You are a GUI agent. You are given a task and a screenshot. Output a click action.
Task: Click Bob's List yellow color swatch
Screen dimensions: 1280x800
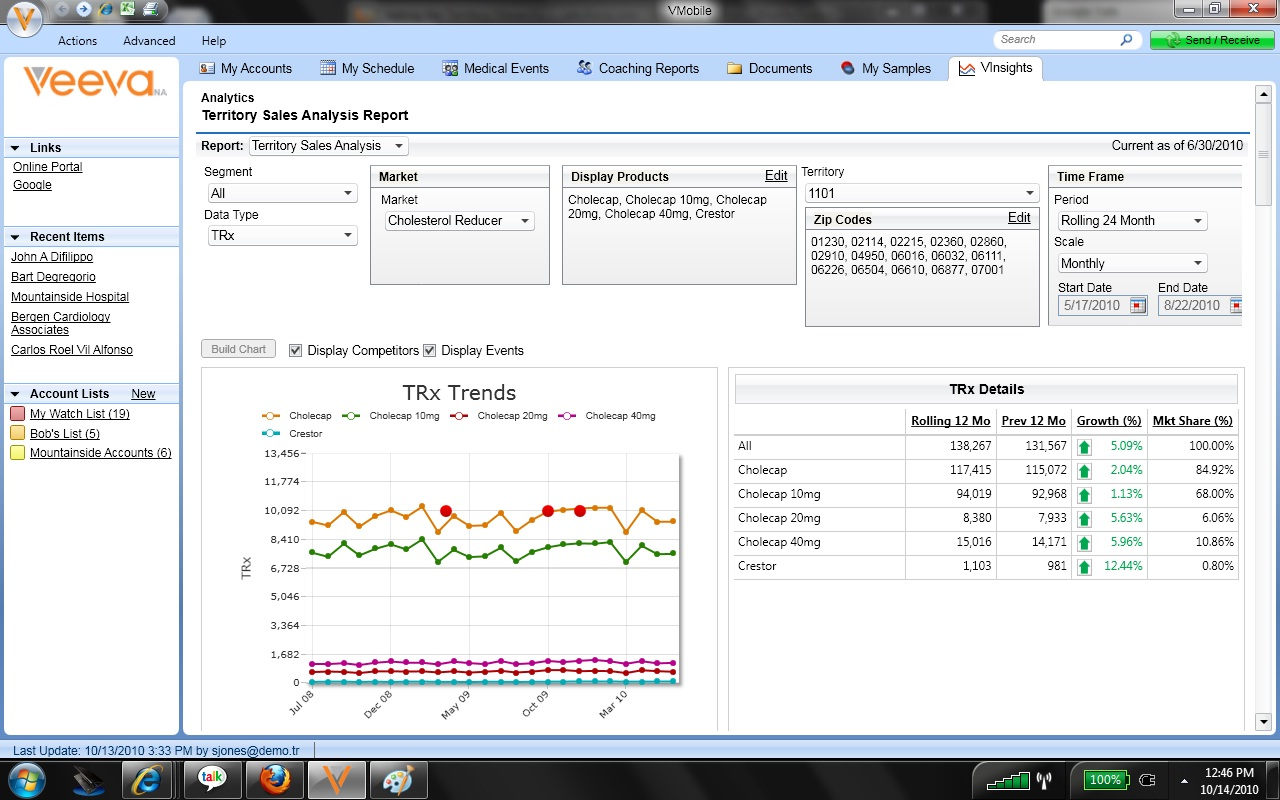(16, 433)
